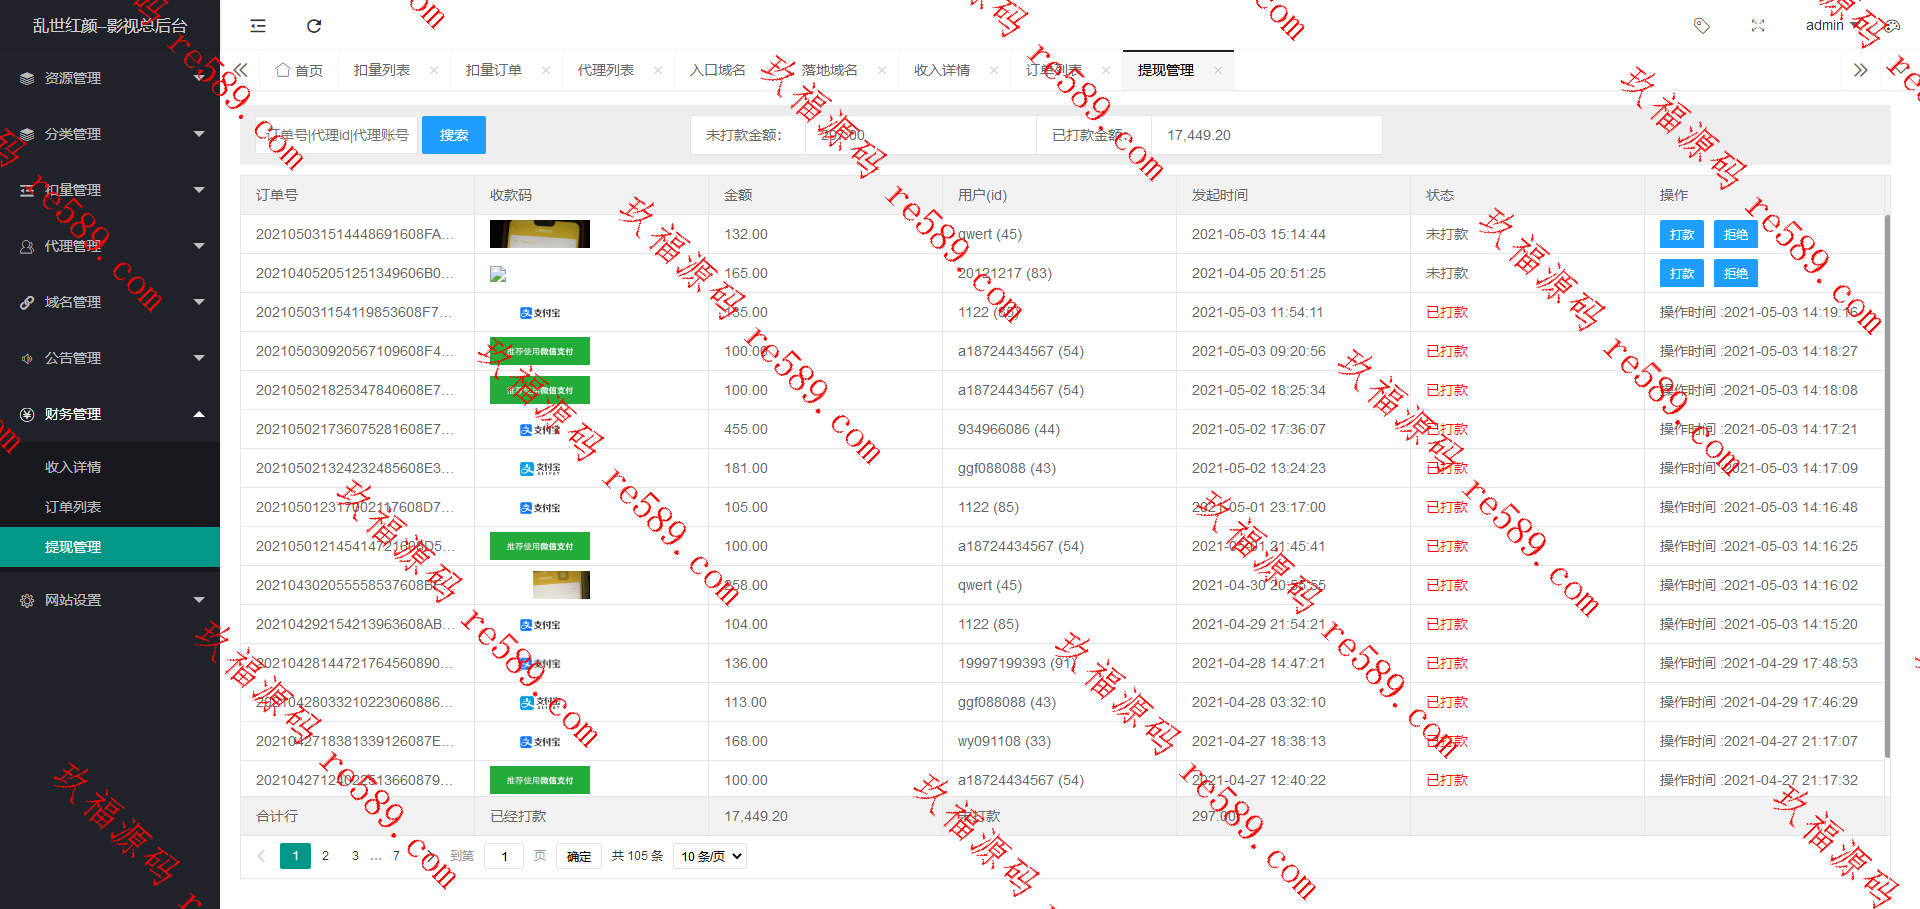Expand 扣量管理 menu
This screenshot has width=1920, height=909.
[x=199, y=190]
